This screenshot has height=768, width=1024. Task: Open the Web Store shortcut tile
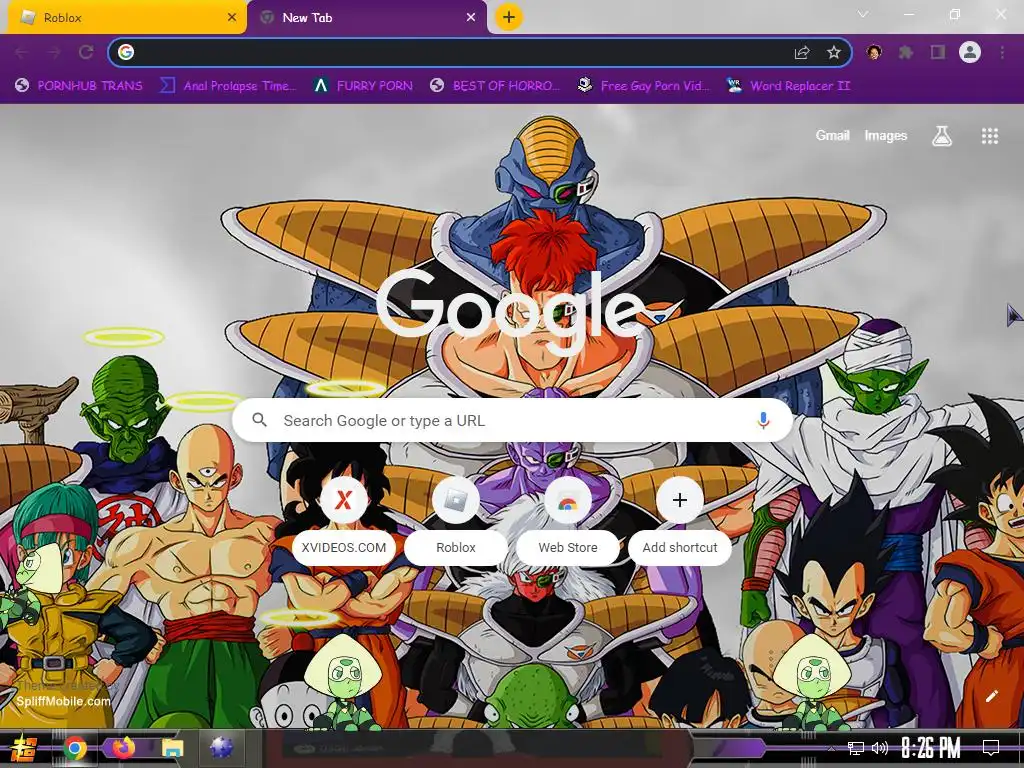point(568,520)
